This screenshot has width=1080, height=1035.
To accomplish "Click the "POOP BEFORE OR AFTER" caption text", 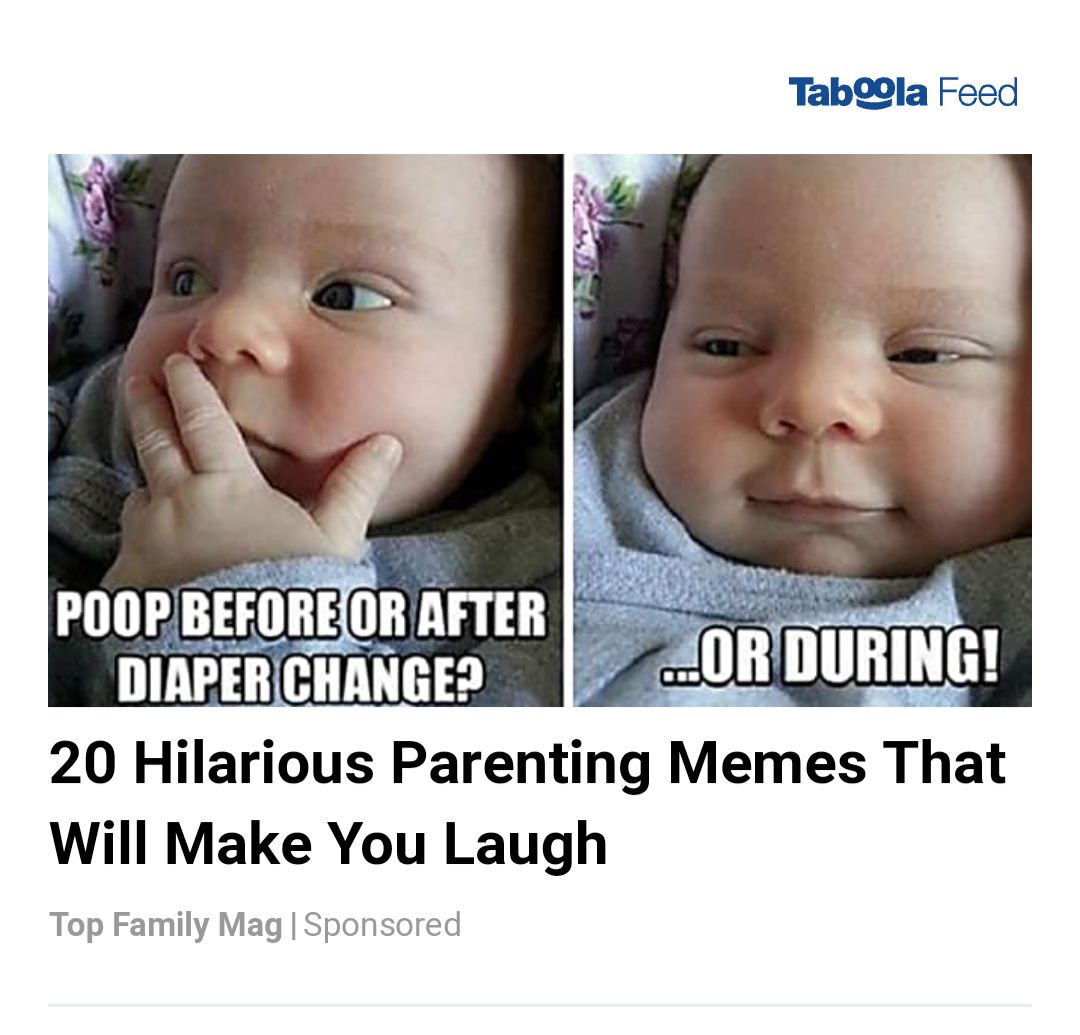I will tap(301, 616).
